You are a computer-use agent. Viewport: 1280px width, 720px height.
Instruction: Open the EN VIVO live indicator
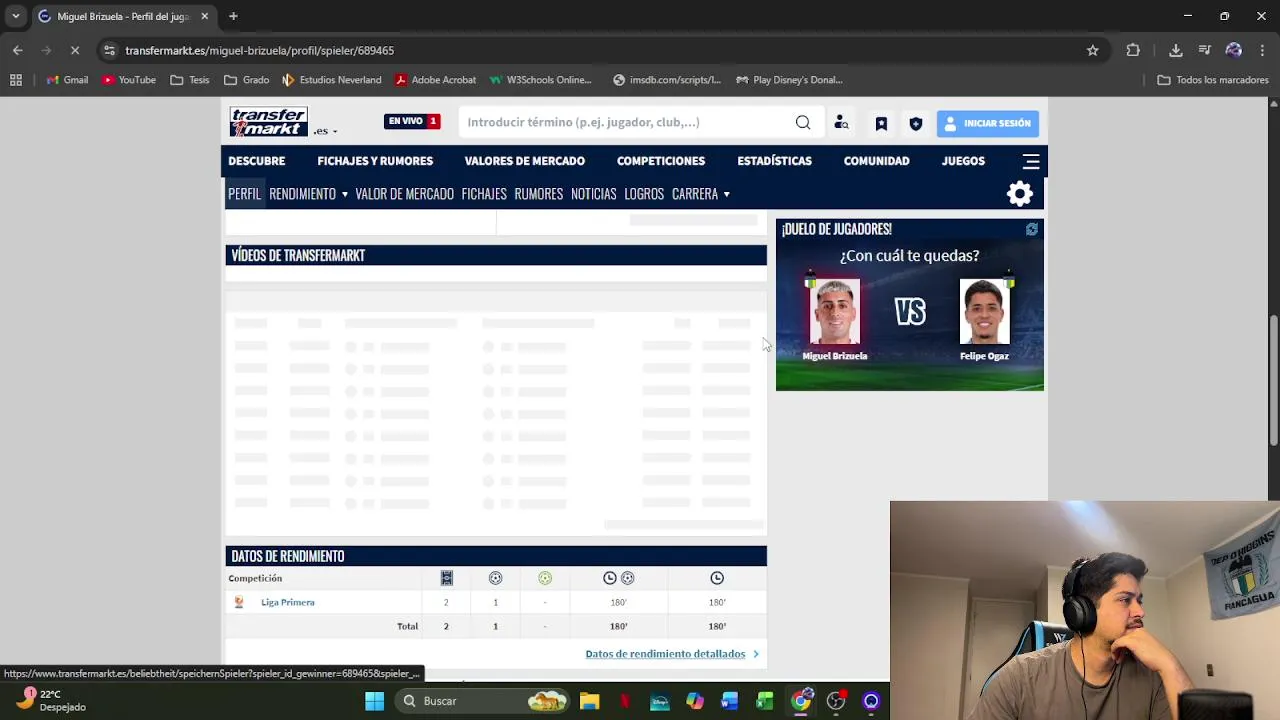click(x=412, y=121)
